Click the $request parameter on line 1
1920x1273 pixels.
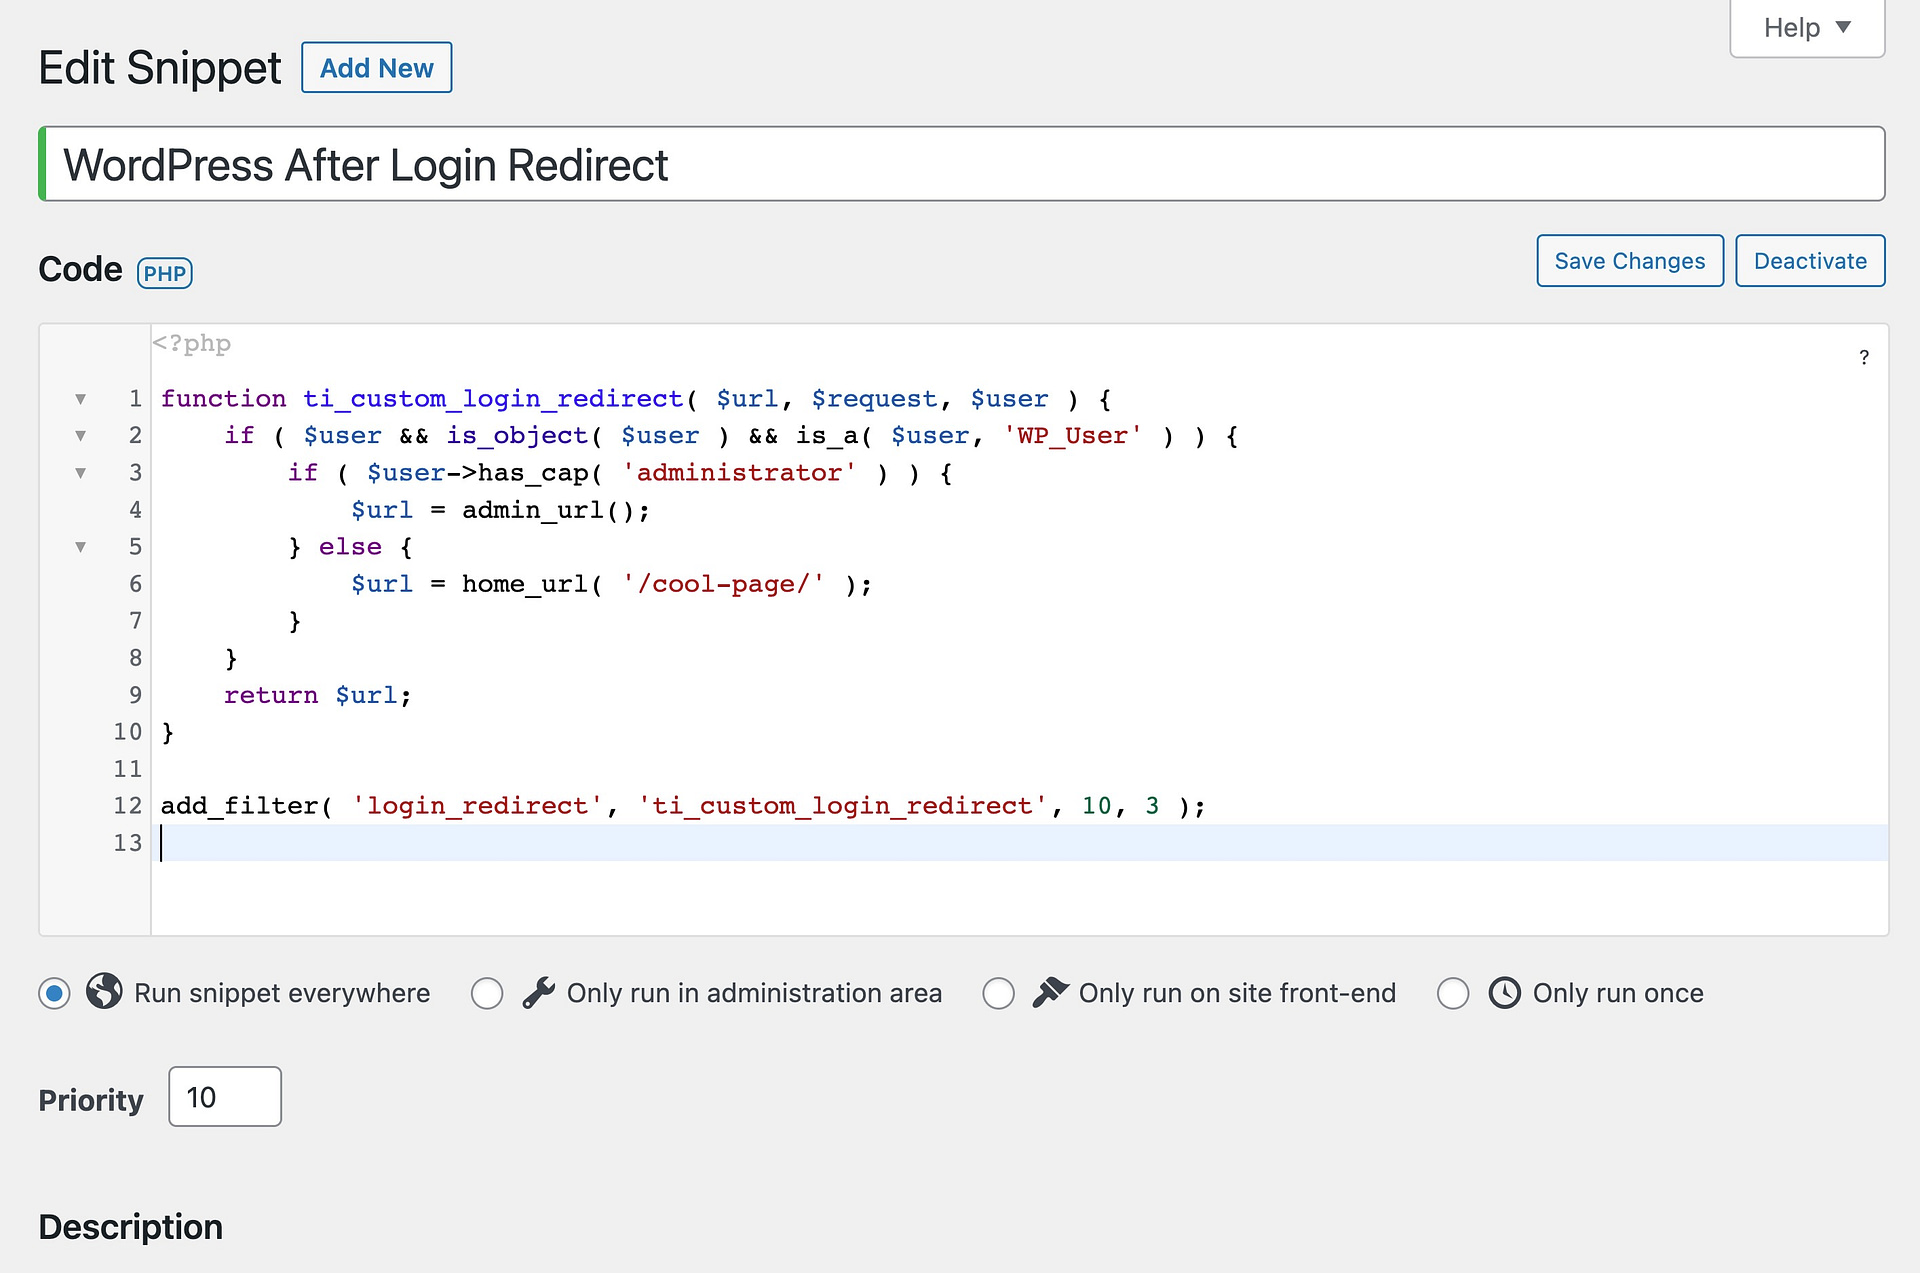coord(874,399)
